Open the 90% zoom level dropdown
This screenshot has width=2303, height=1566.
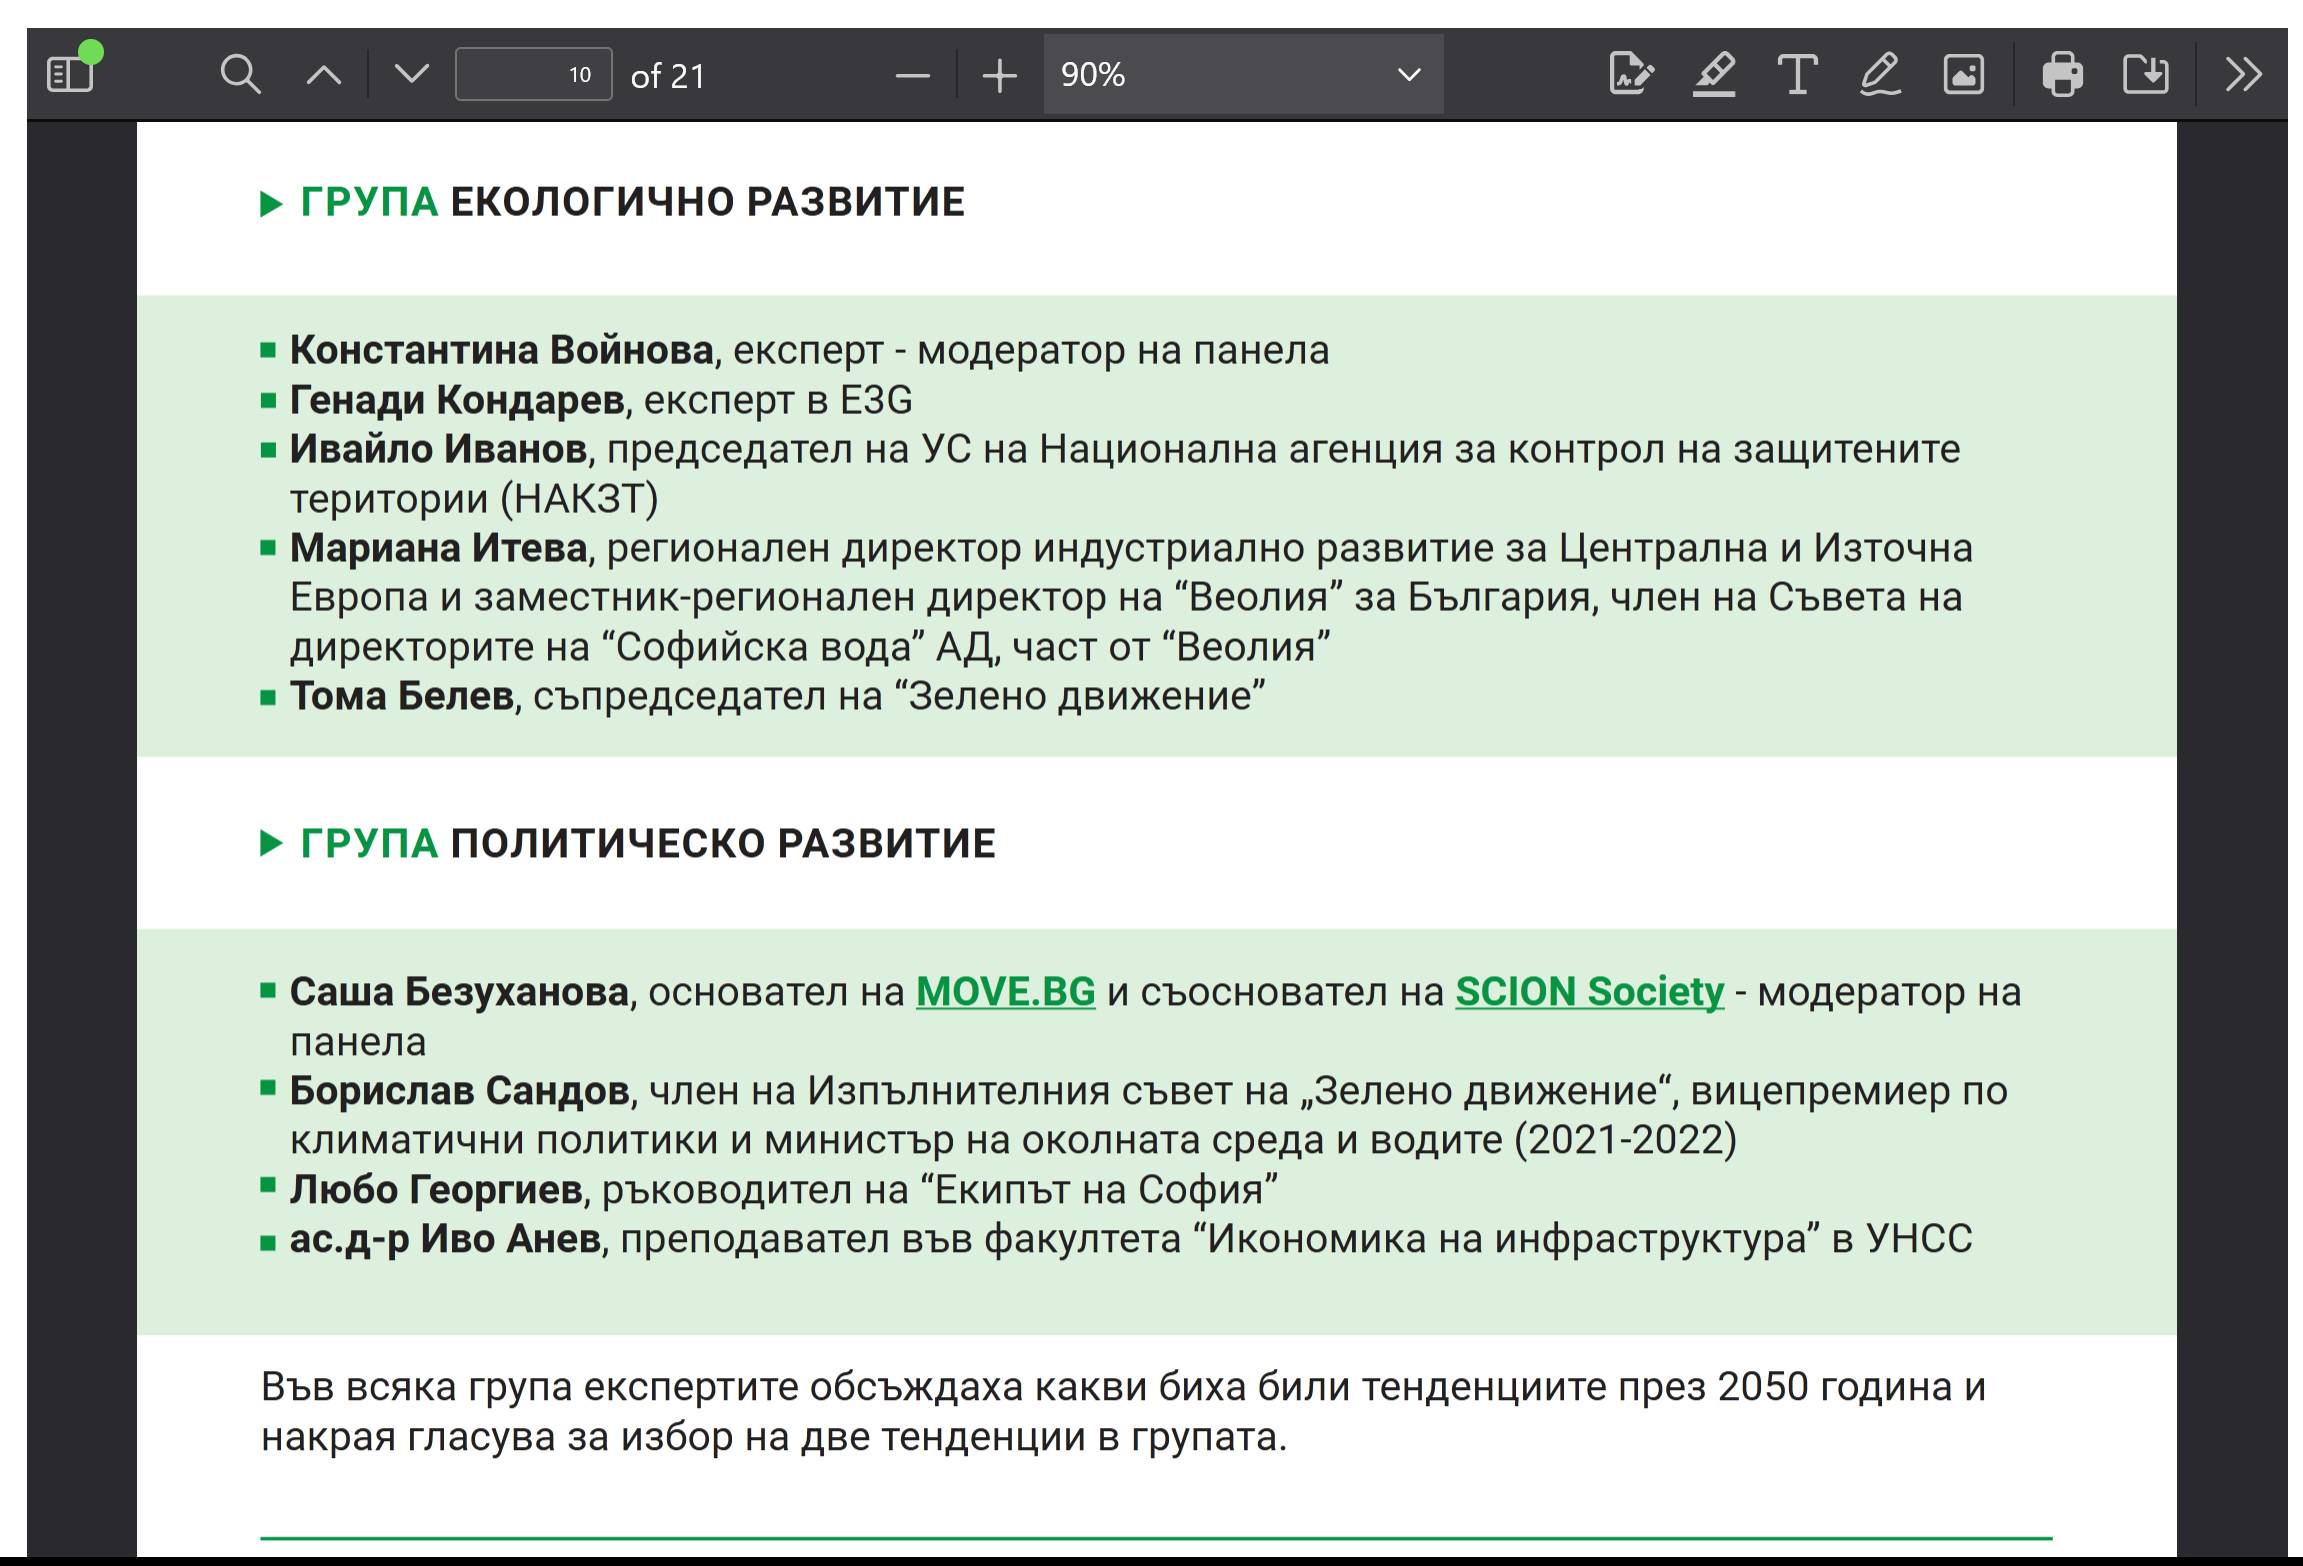[x=1242, y=74]
